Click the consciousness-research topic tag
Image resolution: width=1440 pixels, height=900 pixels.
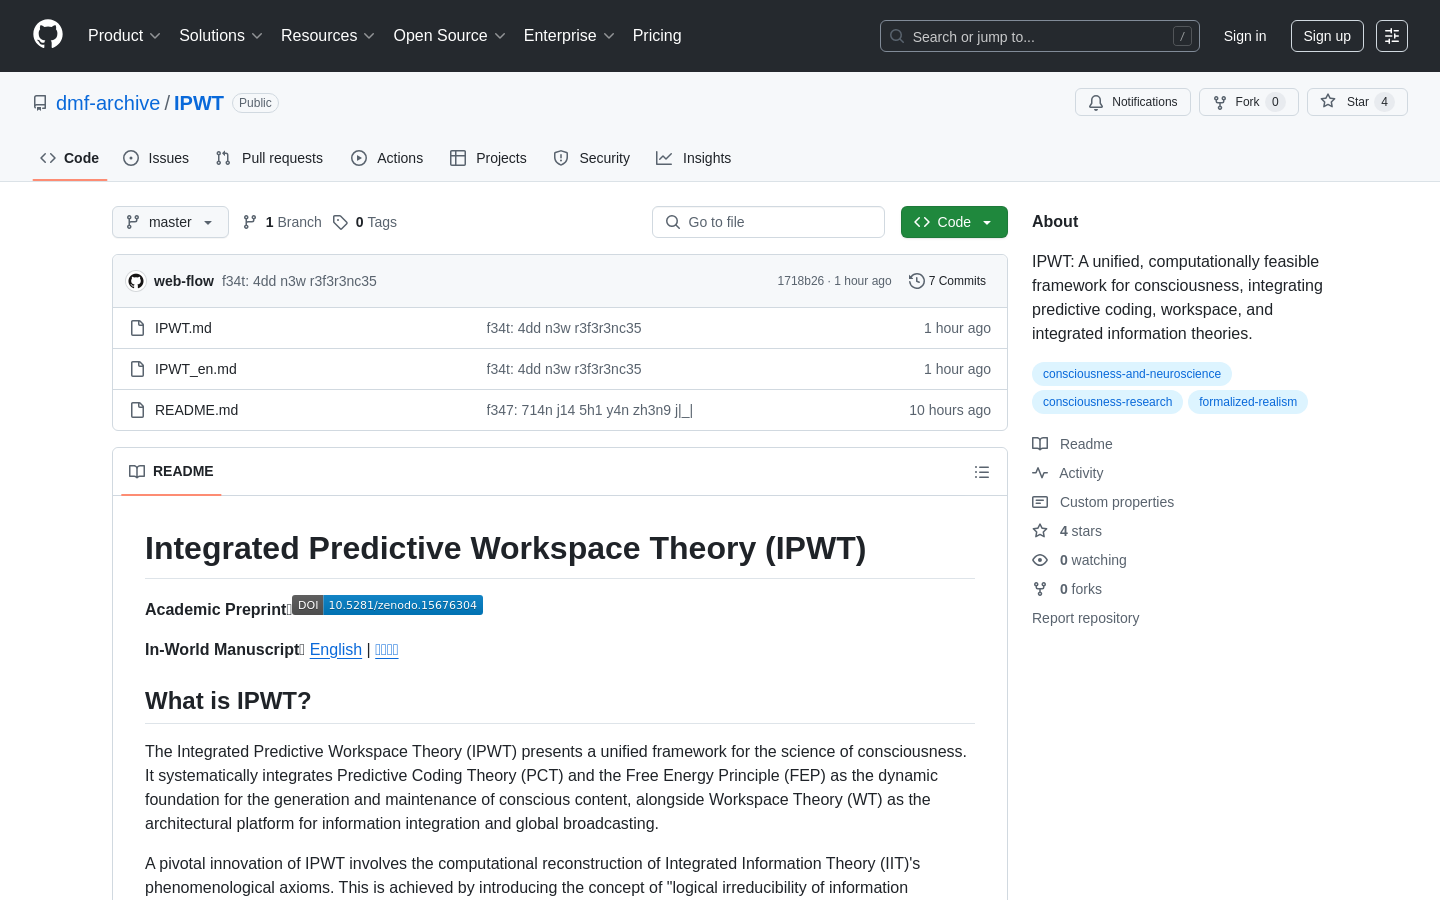coord(1107,402)
